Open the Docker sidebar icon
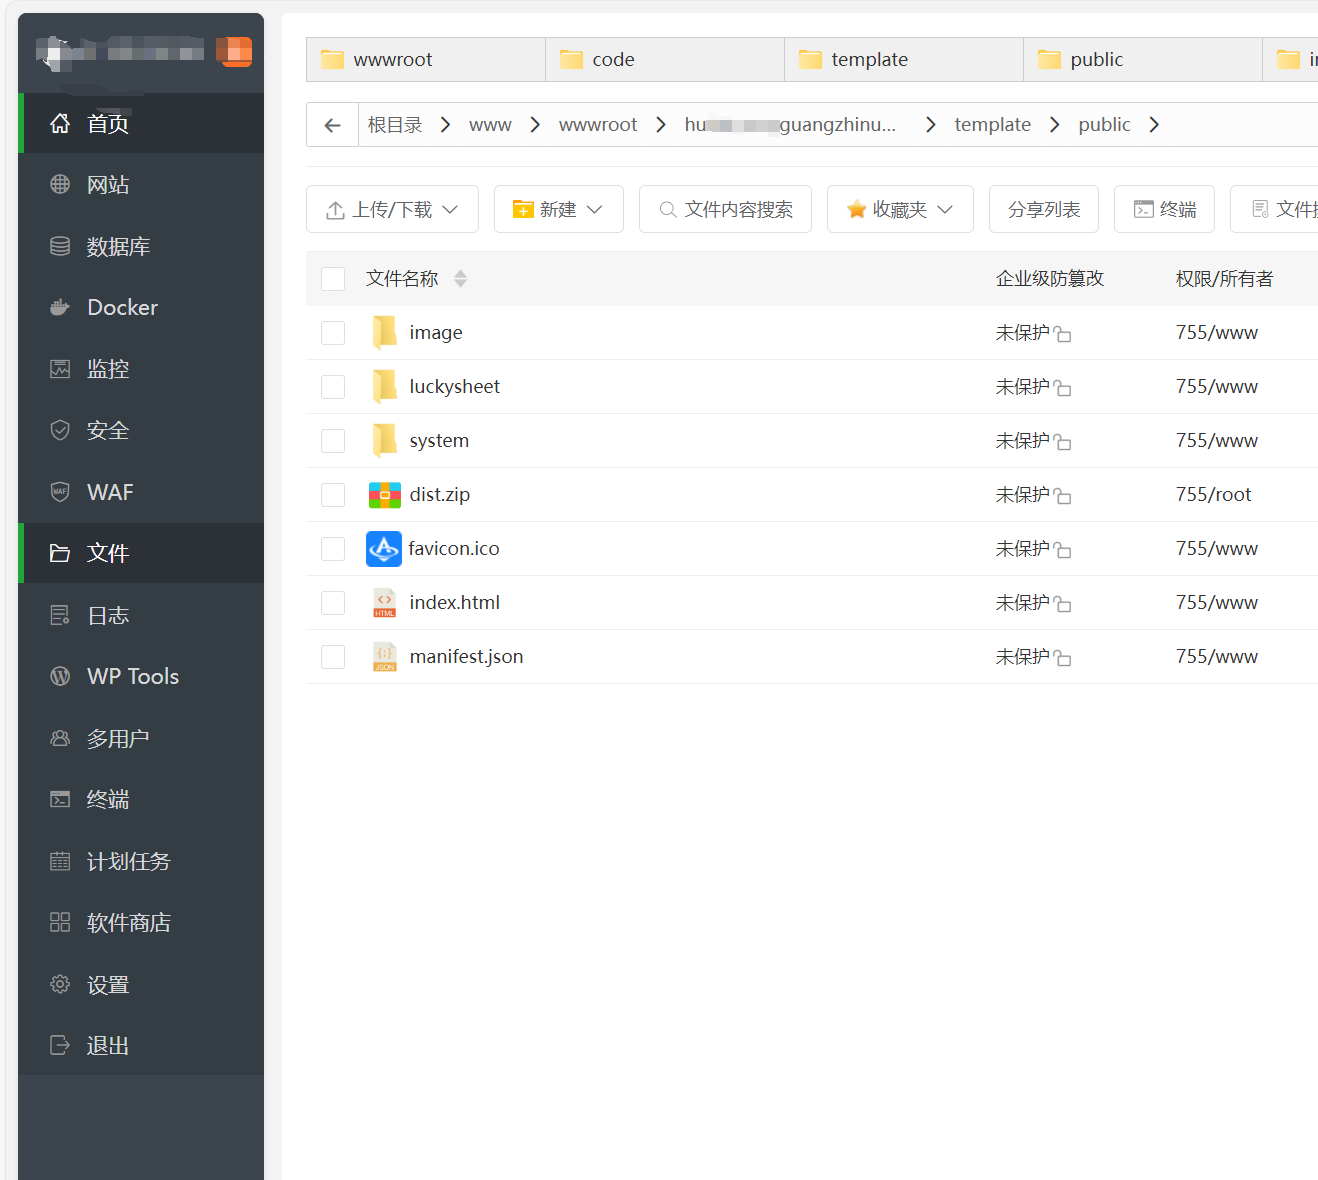The image size is (1318, 1180). point(60,308)
